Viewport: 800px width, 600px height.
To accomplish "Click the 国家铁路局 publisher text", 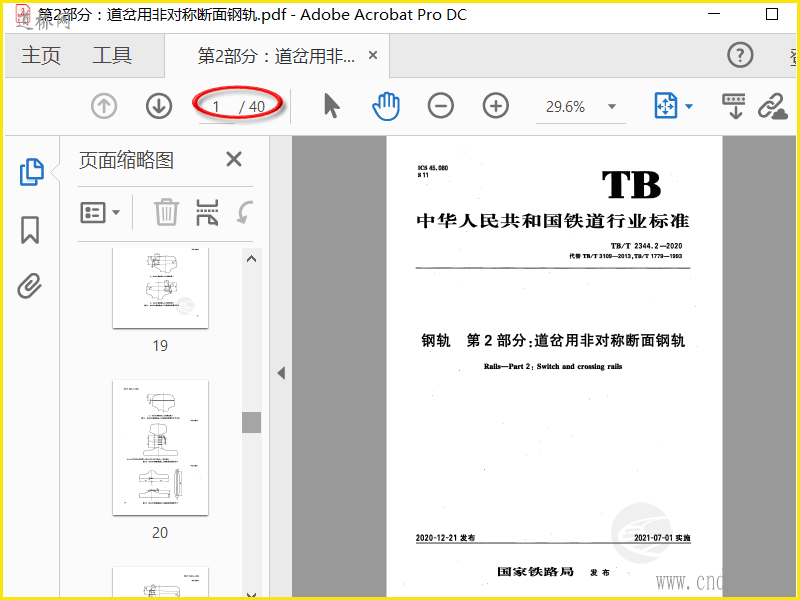I will (536, 571).
